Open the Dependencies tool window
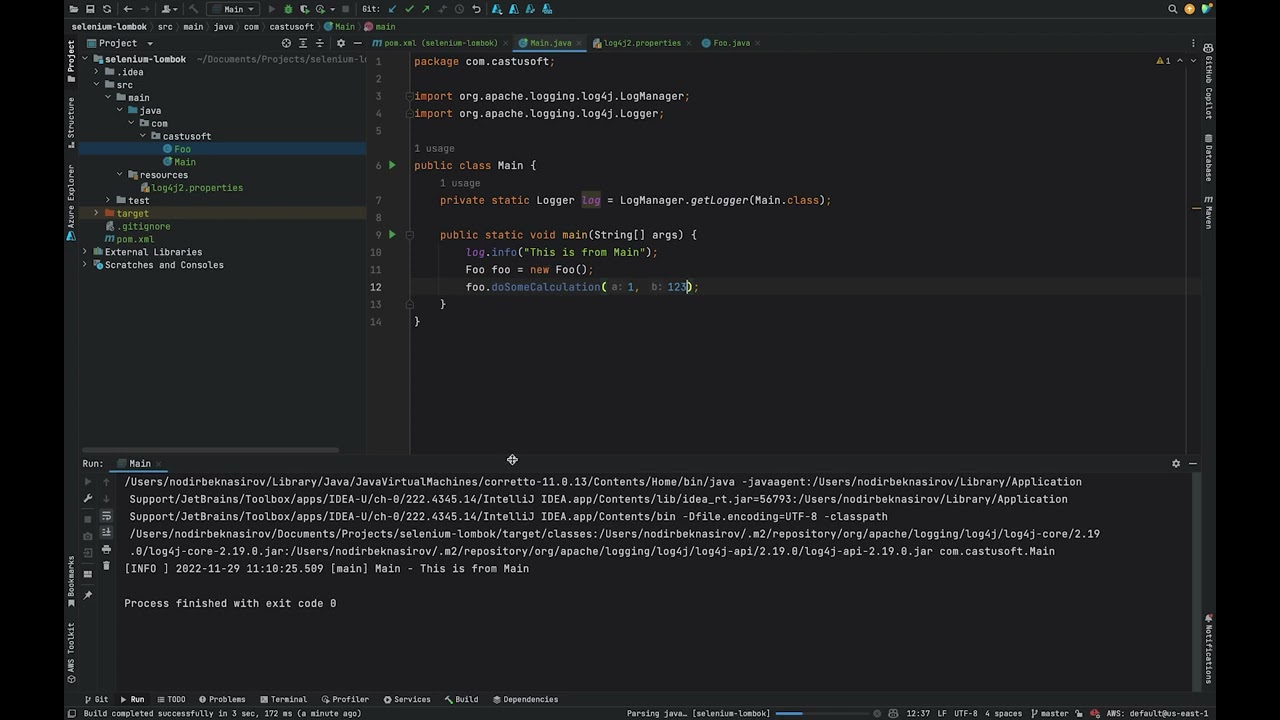 pyautogui.click(x=525, y=699)
